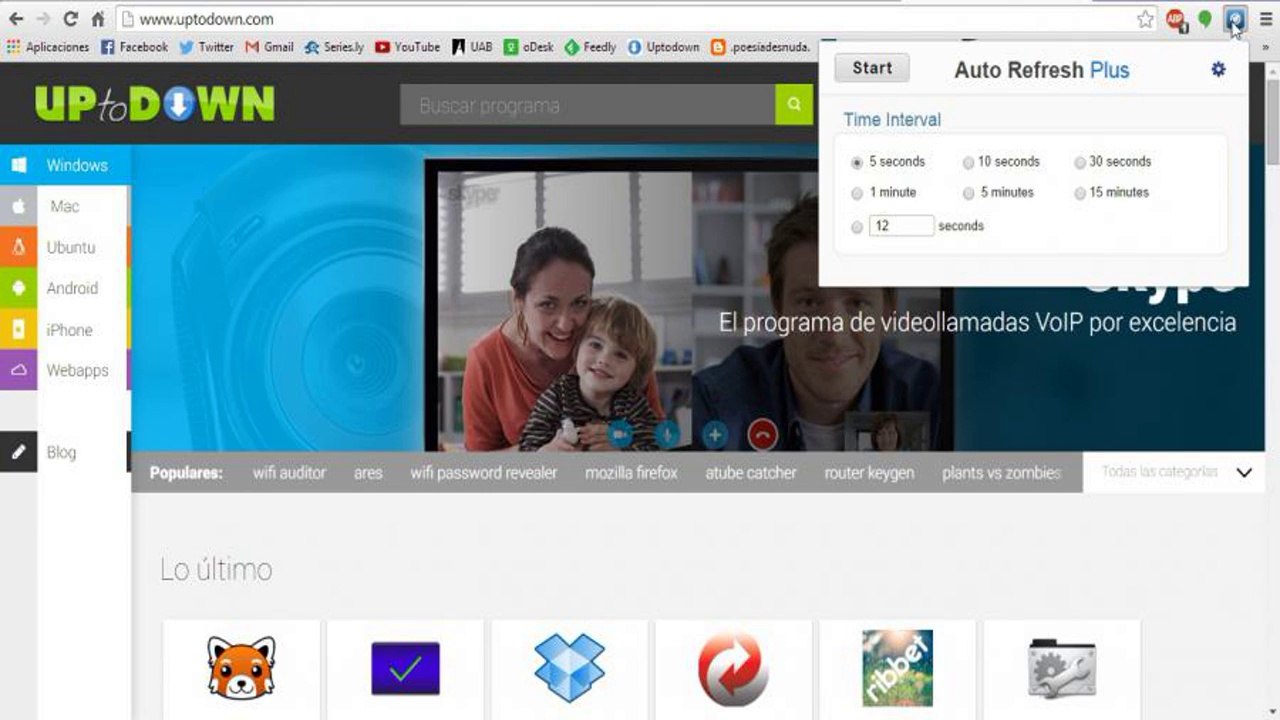This screenshot has width=1280, height=720.
Task: Click the Aplicaciones apps bookmark
Action: click(47, 47)
